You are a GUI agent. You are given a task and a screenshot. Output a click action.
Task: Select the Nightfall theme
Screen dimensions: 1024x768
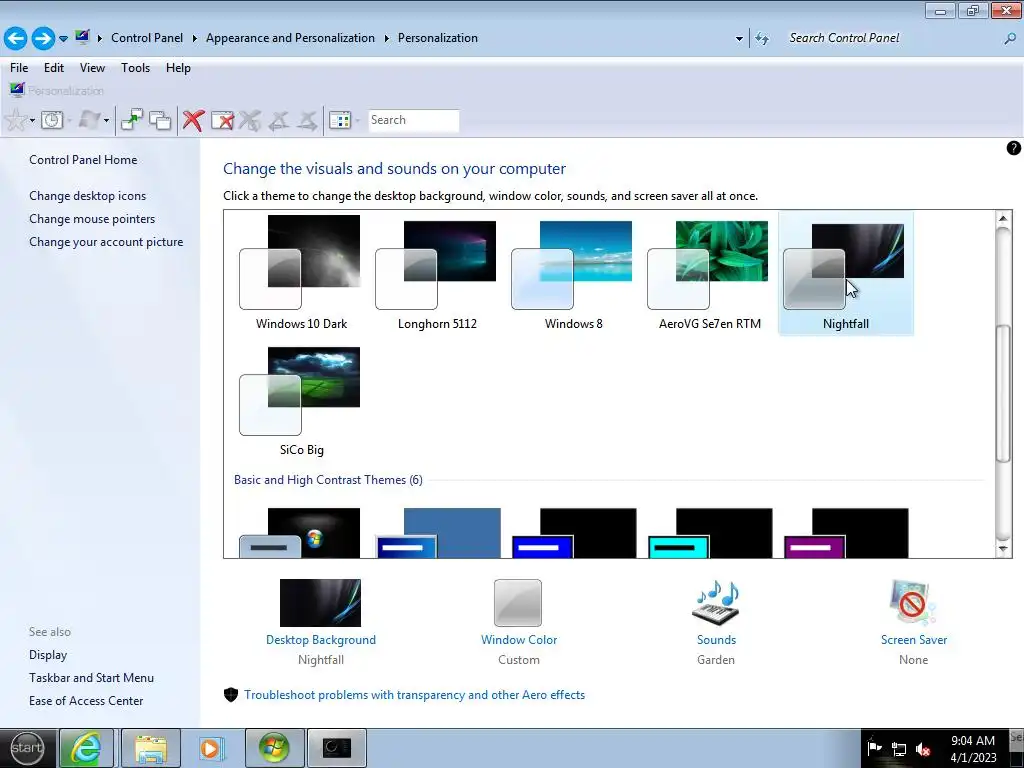(x=846, y=273)
